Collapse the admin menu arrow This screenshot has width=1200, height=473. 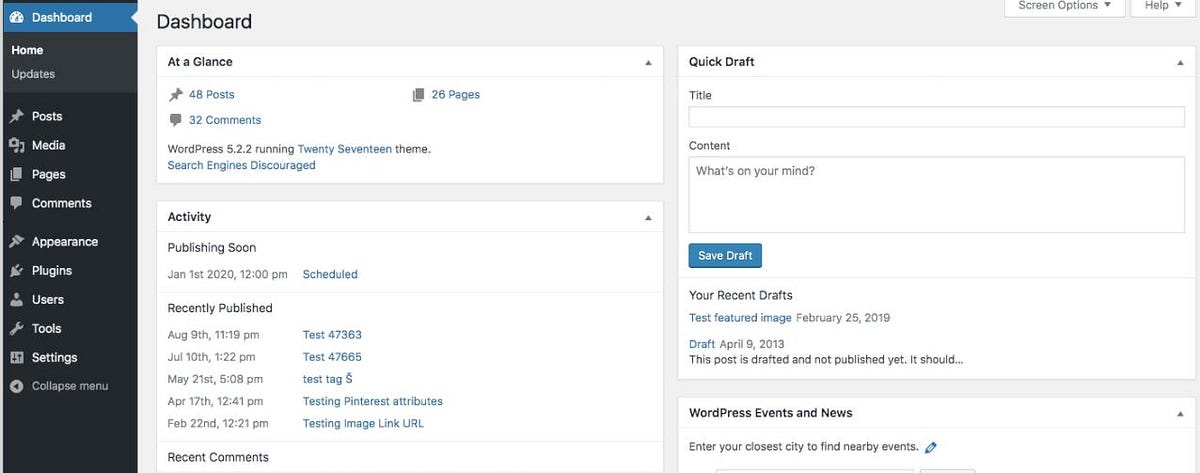click(16, 386)
